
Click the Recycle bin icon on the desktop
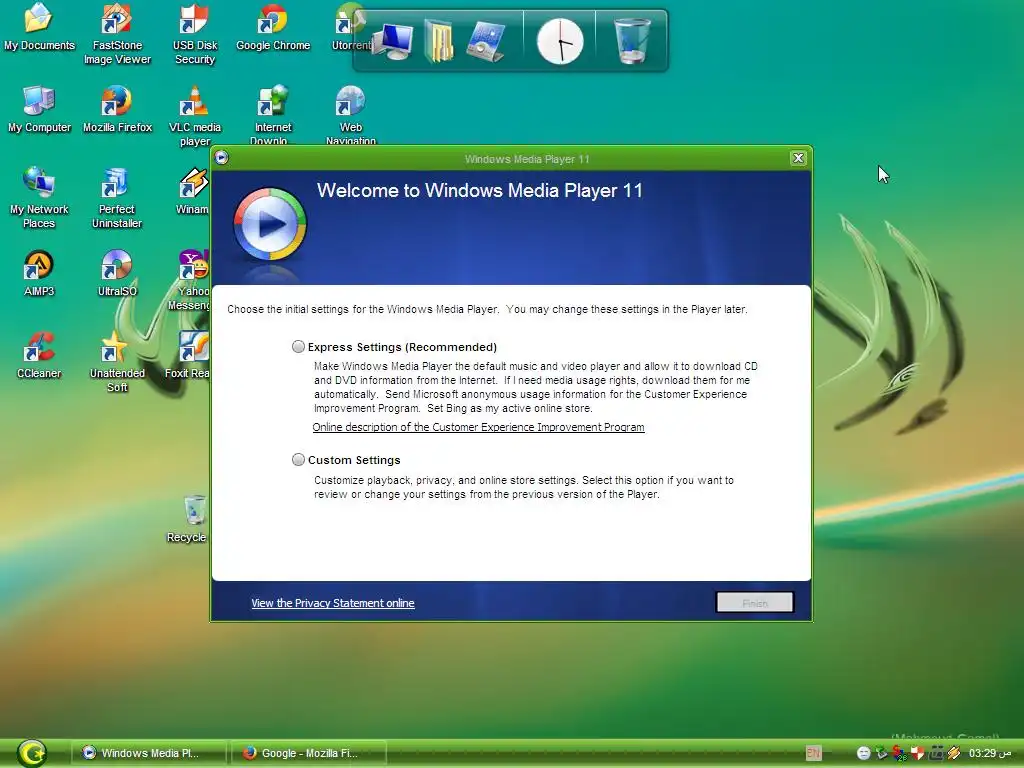coord(188,519)
